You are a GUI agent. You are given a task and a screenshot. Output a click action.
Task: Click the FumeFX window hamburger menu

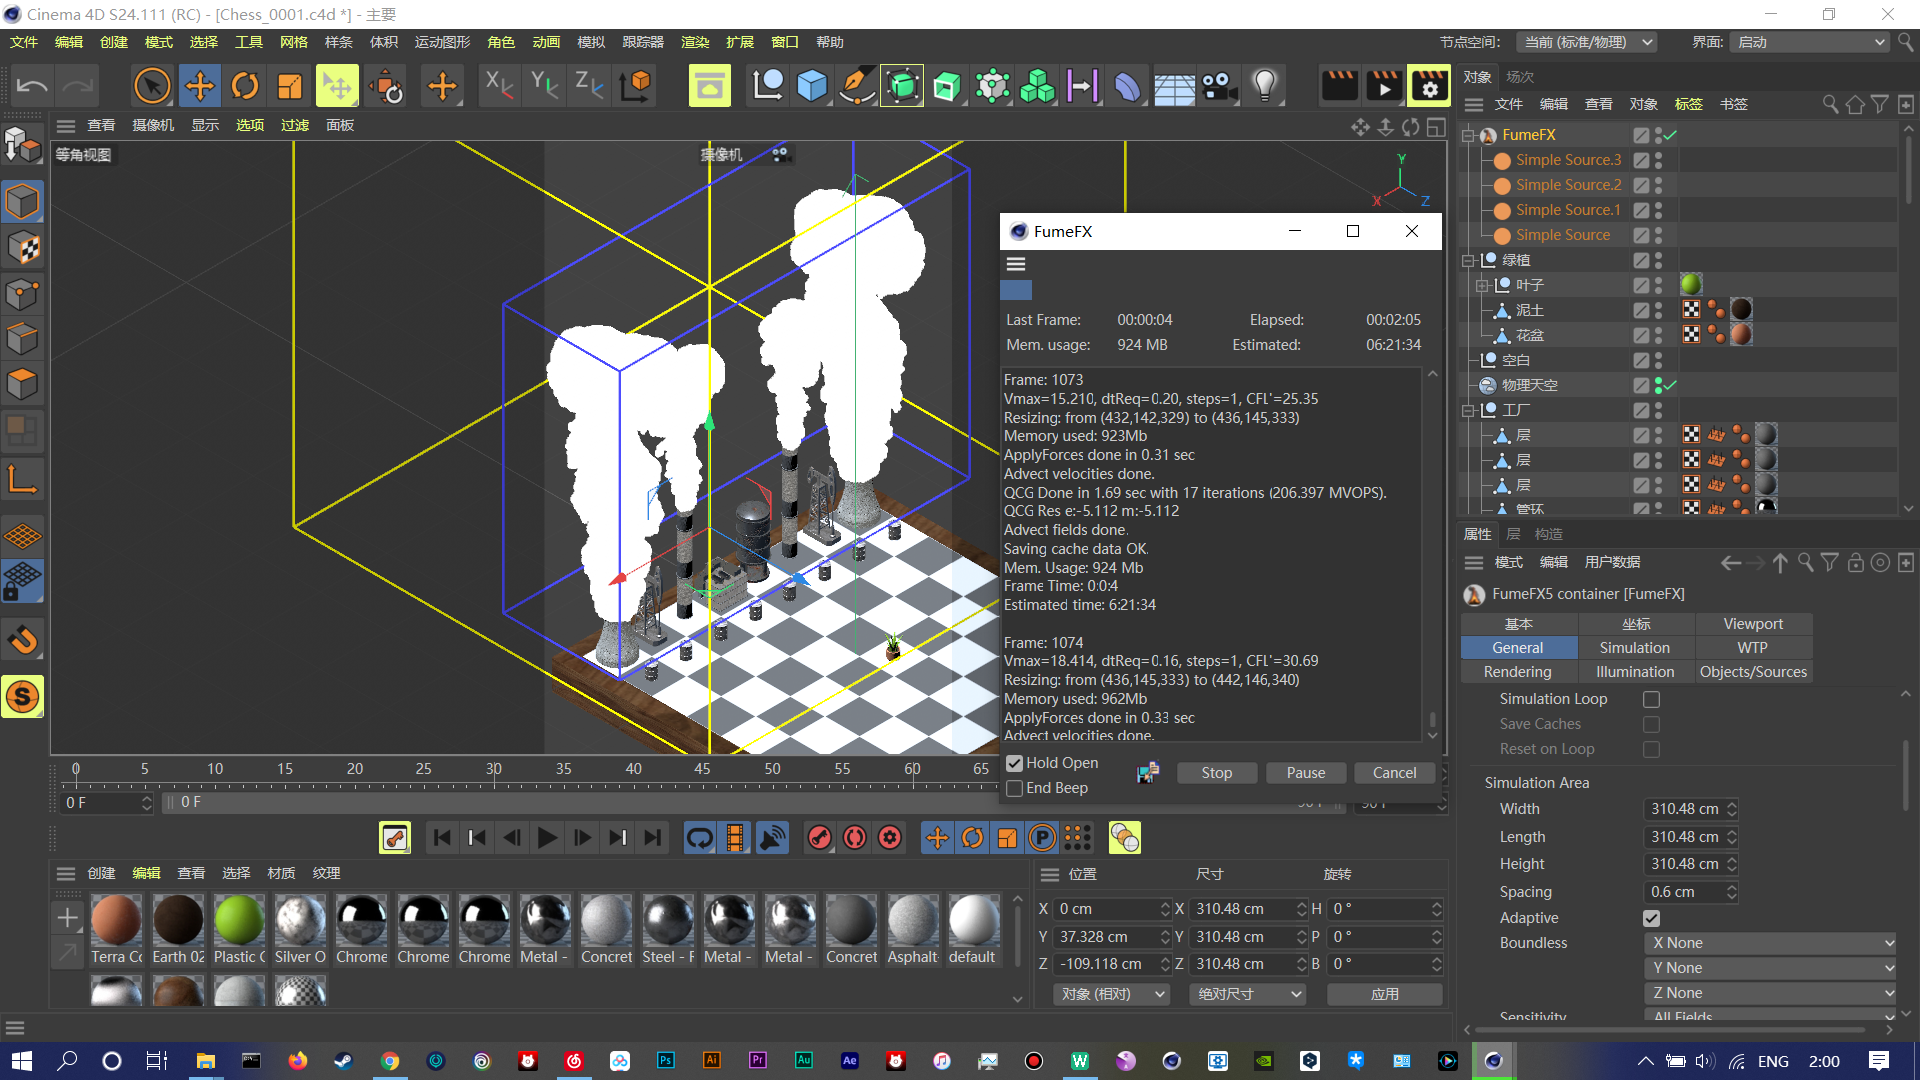[x=1016, y=264]
